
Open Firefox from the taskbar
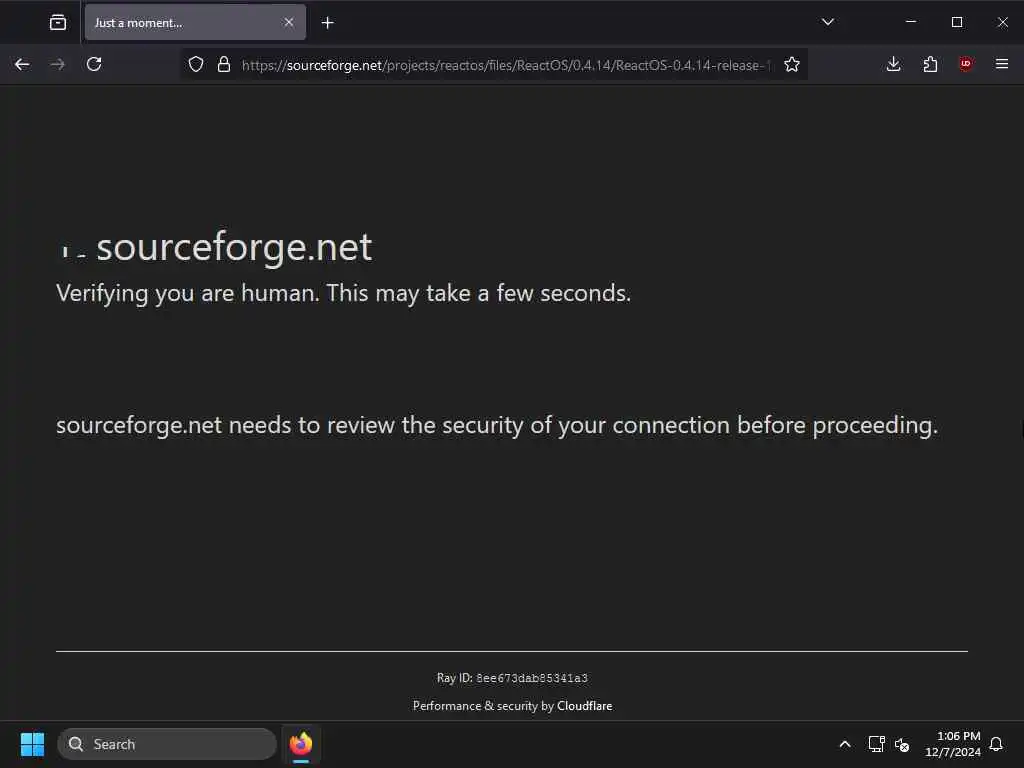click(x=301, y=744)
